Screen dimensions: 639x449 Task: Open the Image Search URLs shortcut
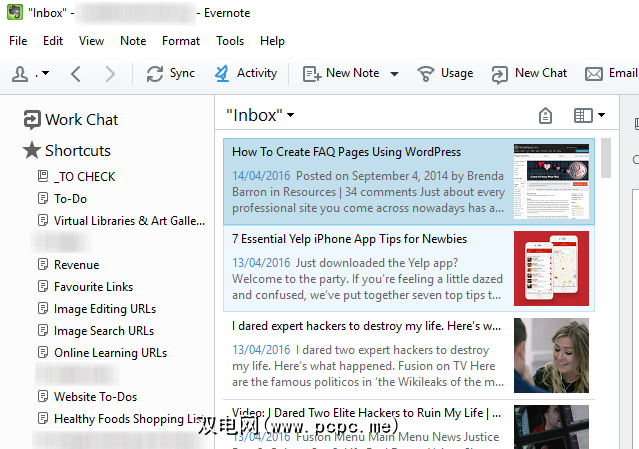click(96, 330)
